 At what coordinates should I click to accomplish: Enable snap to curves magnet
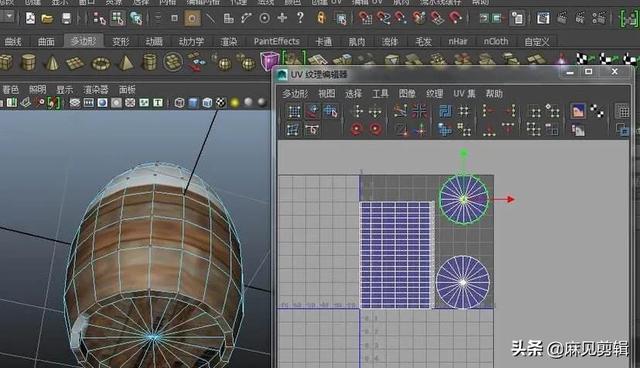click(383, 18)
